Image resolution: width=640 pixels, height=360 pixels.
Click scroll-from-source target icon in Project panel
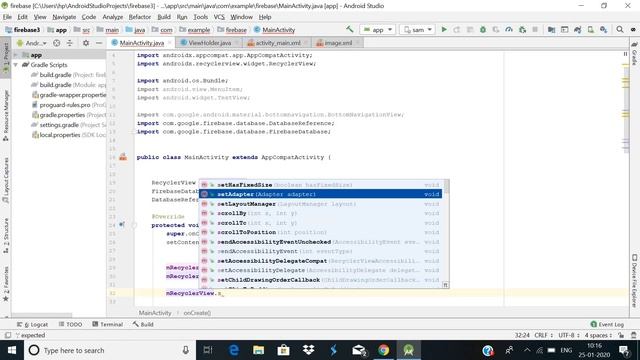(56, 43)
